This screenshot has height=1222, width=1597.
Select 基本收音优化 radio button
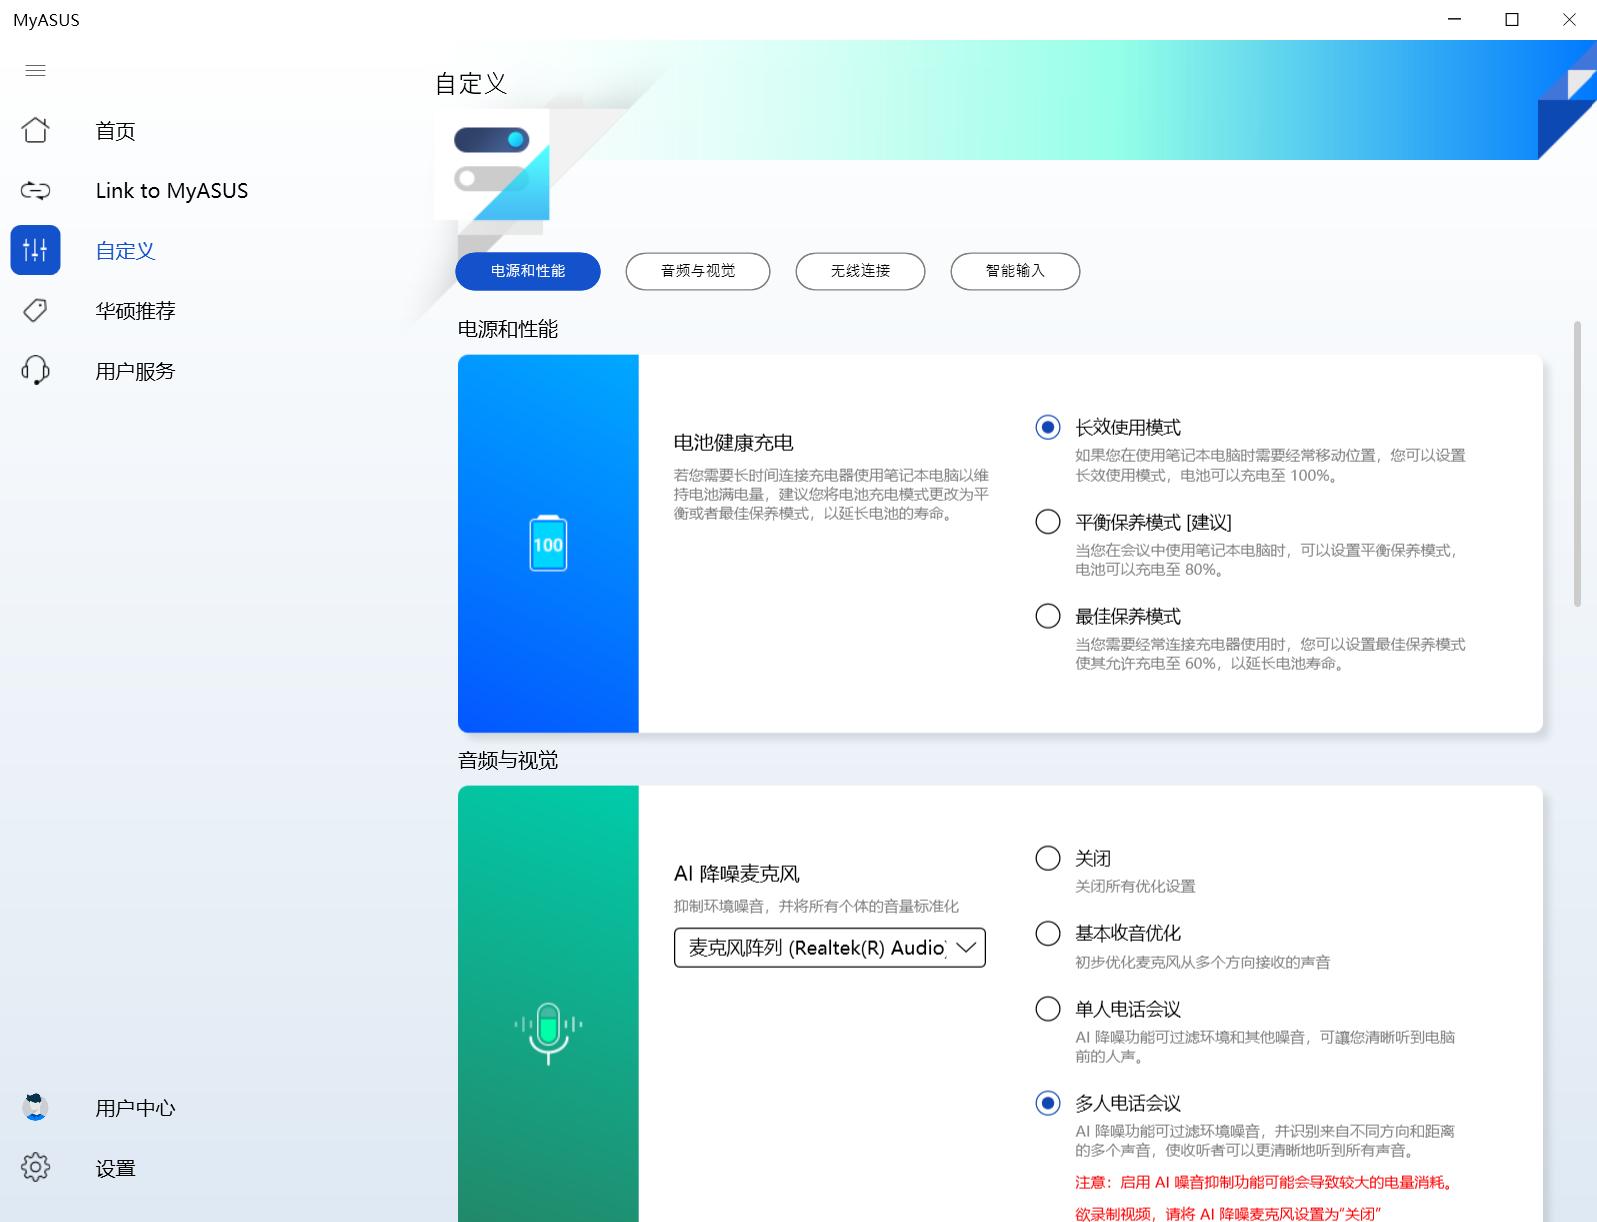(x=1048, y=933)
